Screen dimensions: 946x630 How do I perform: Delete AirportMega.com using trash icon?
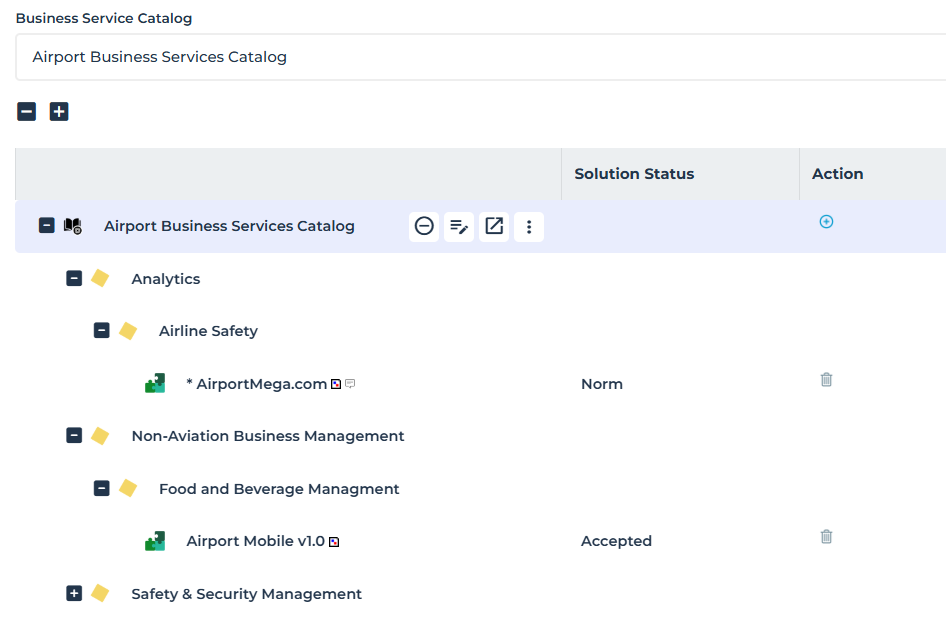[826, 380]
